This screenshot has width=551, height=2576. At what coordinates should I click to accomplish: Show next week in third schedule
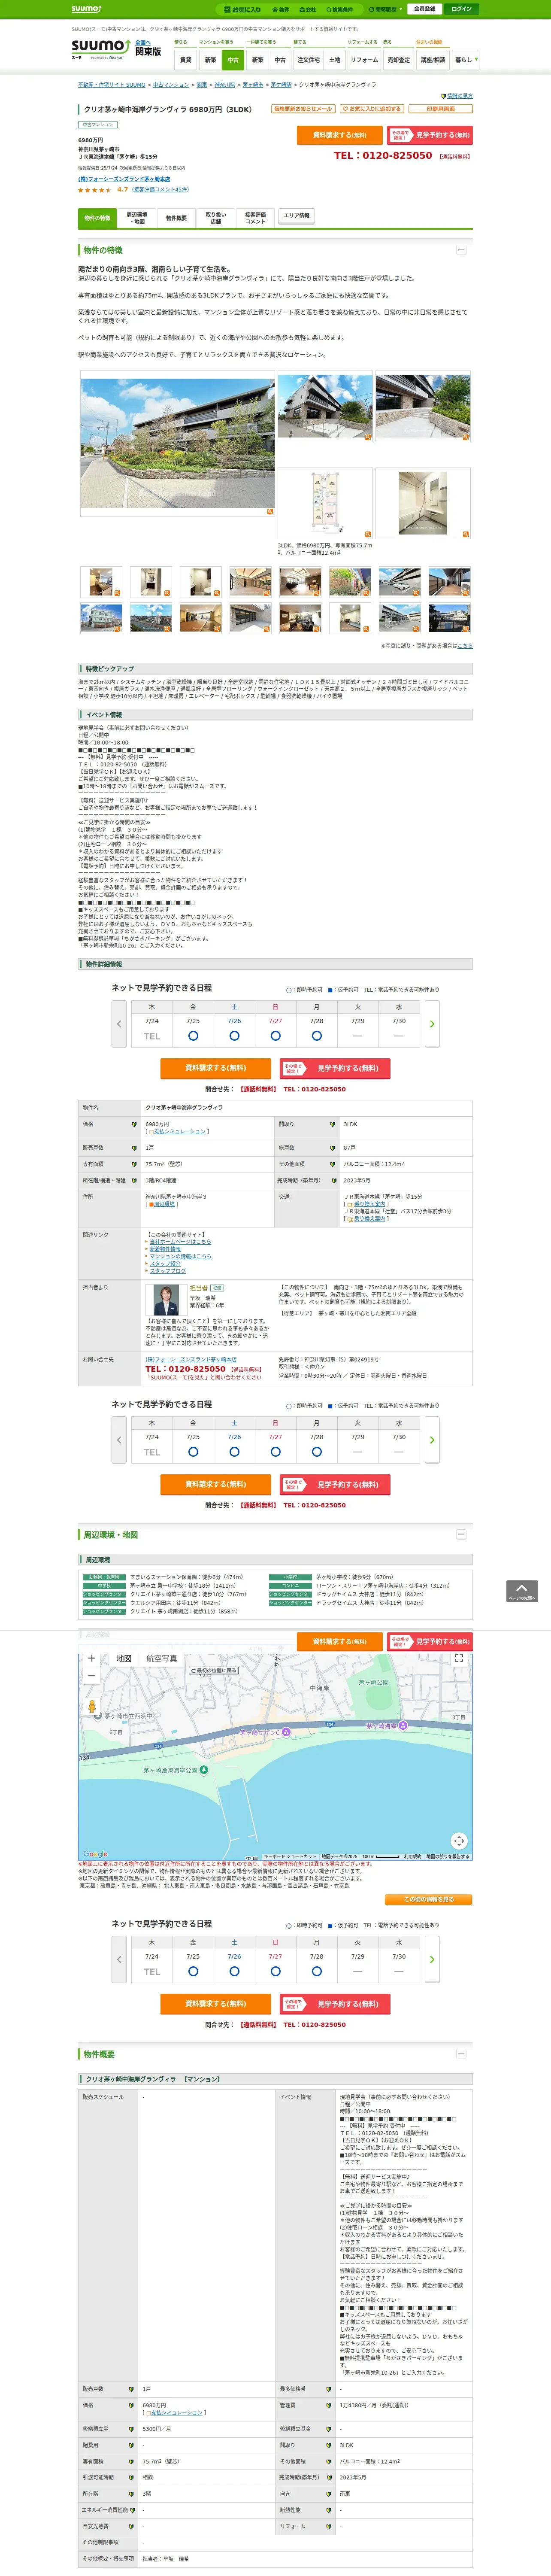point(432,1960)
